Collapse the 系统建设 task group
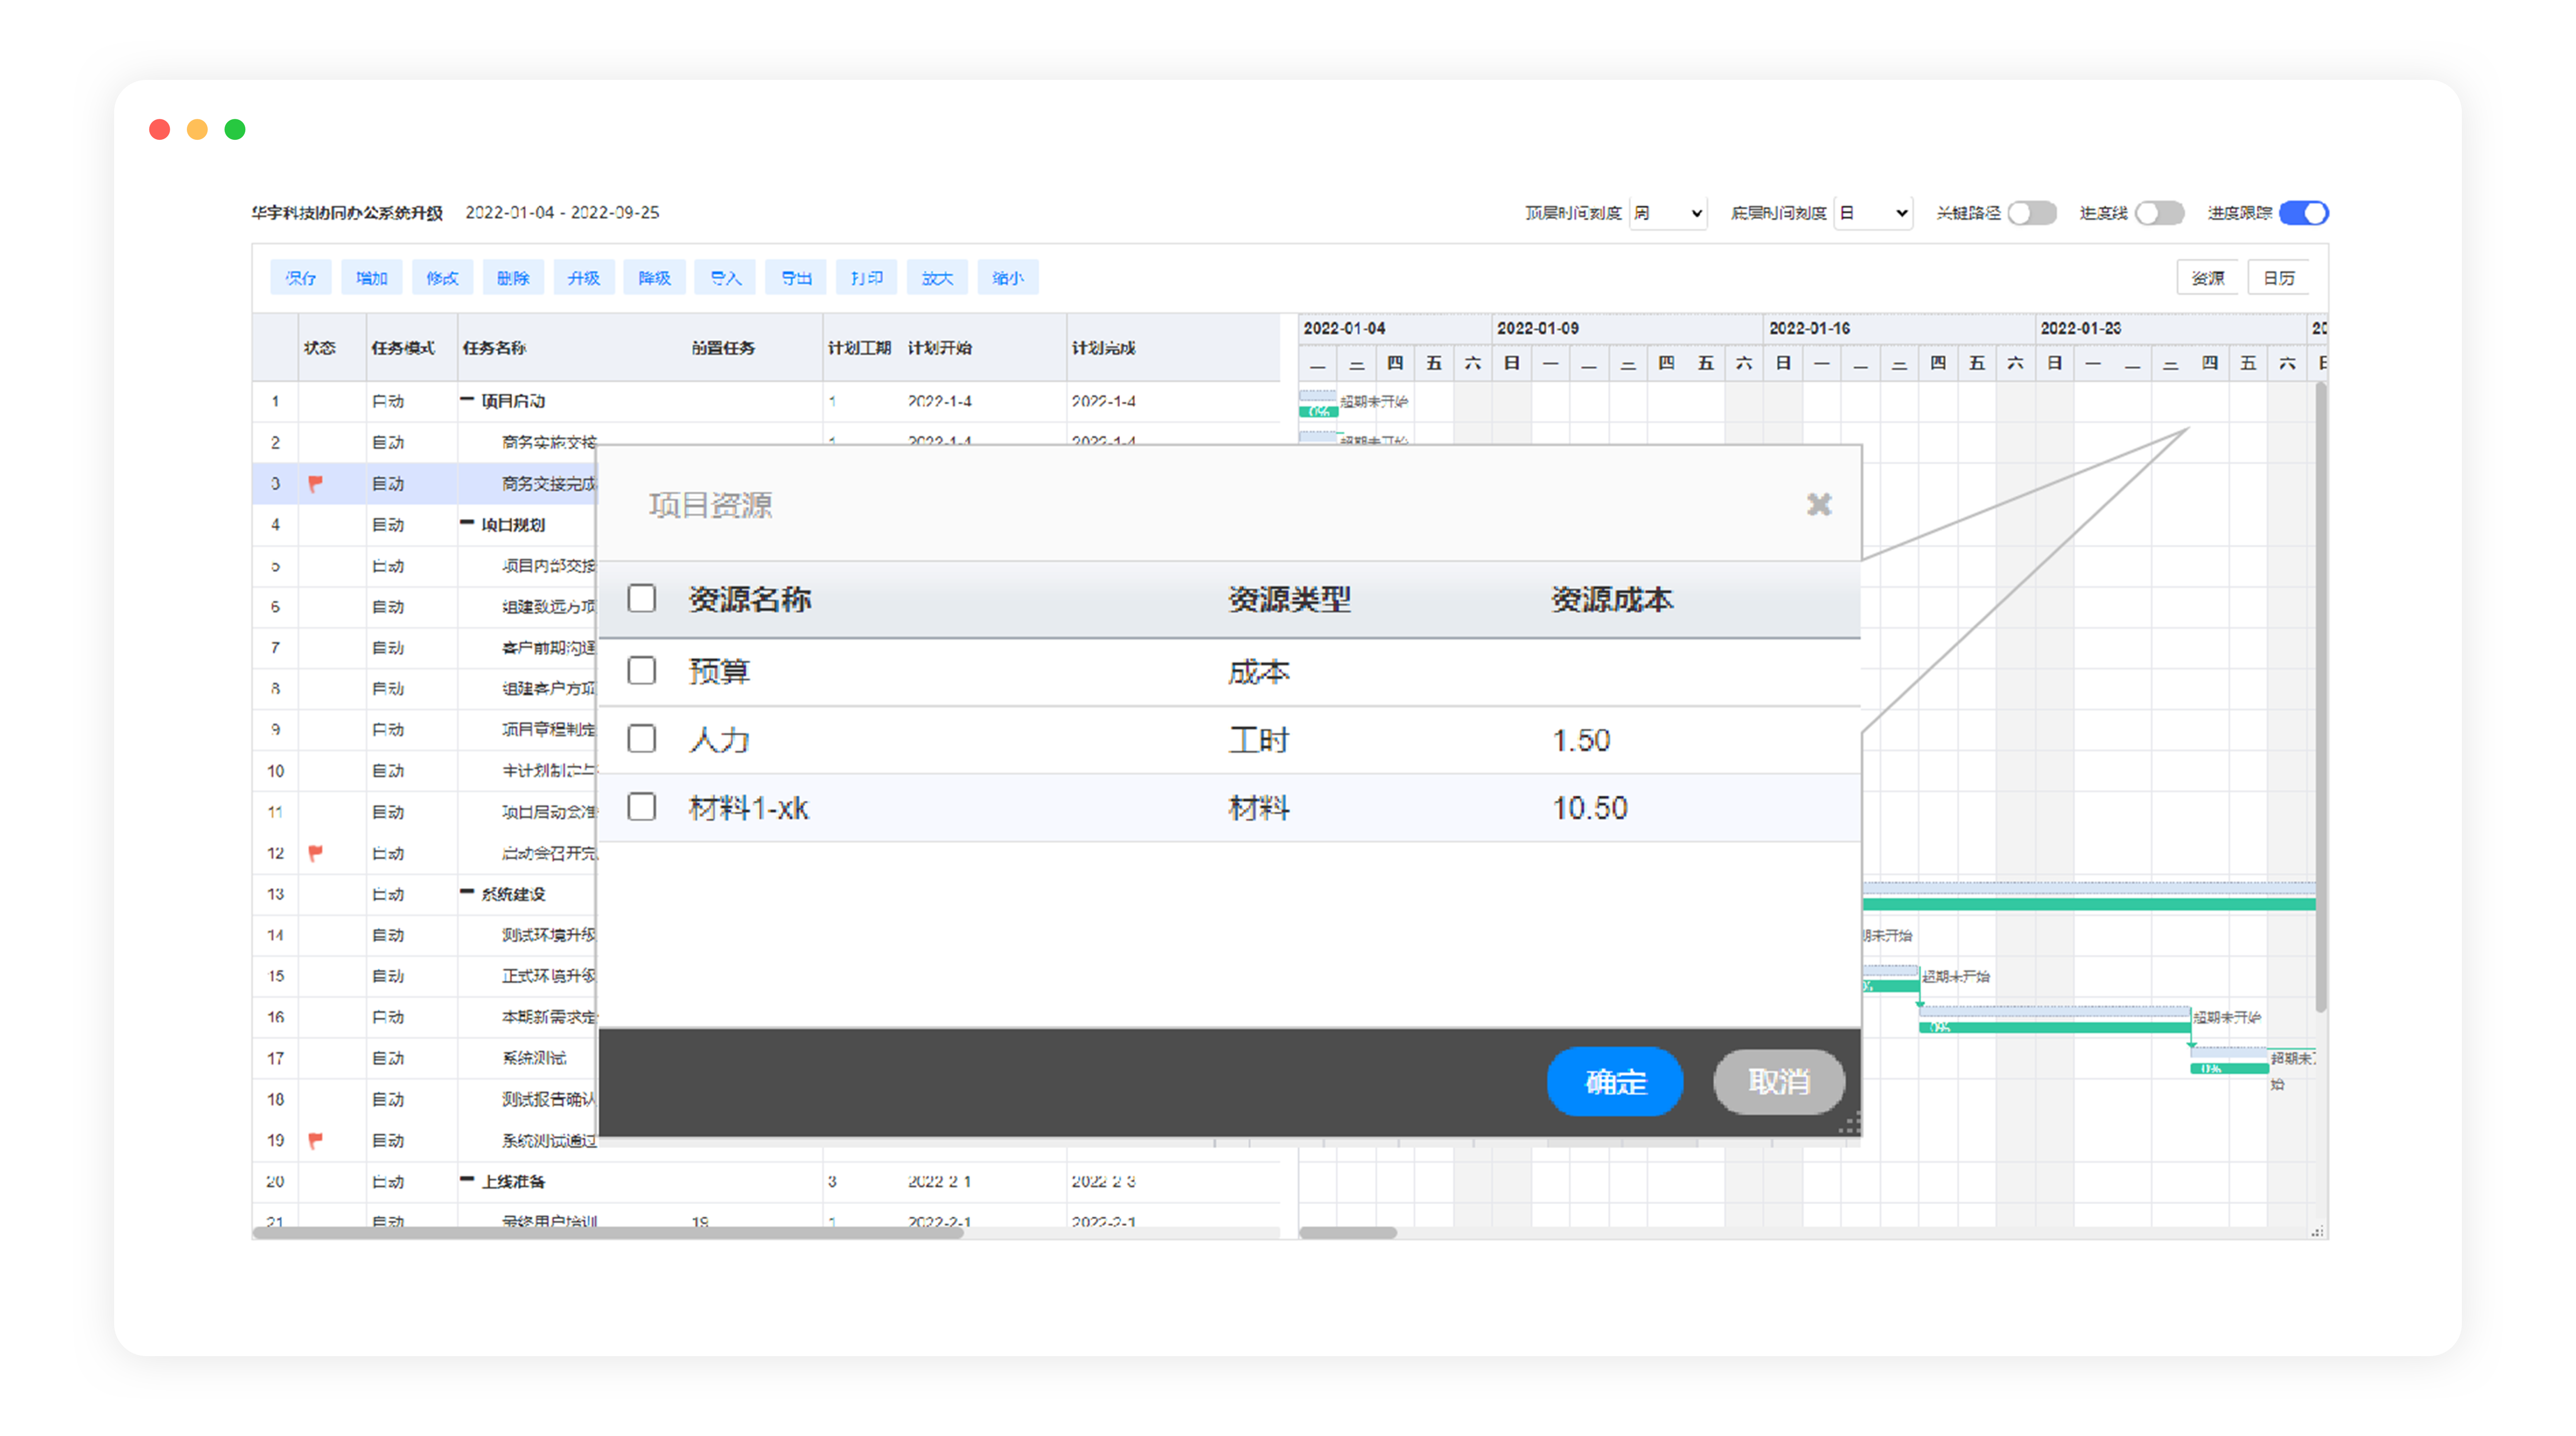This screenshot has width=2576, height=1436. tap(467, 892)
